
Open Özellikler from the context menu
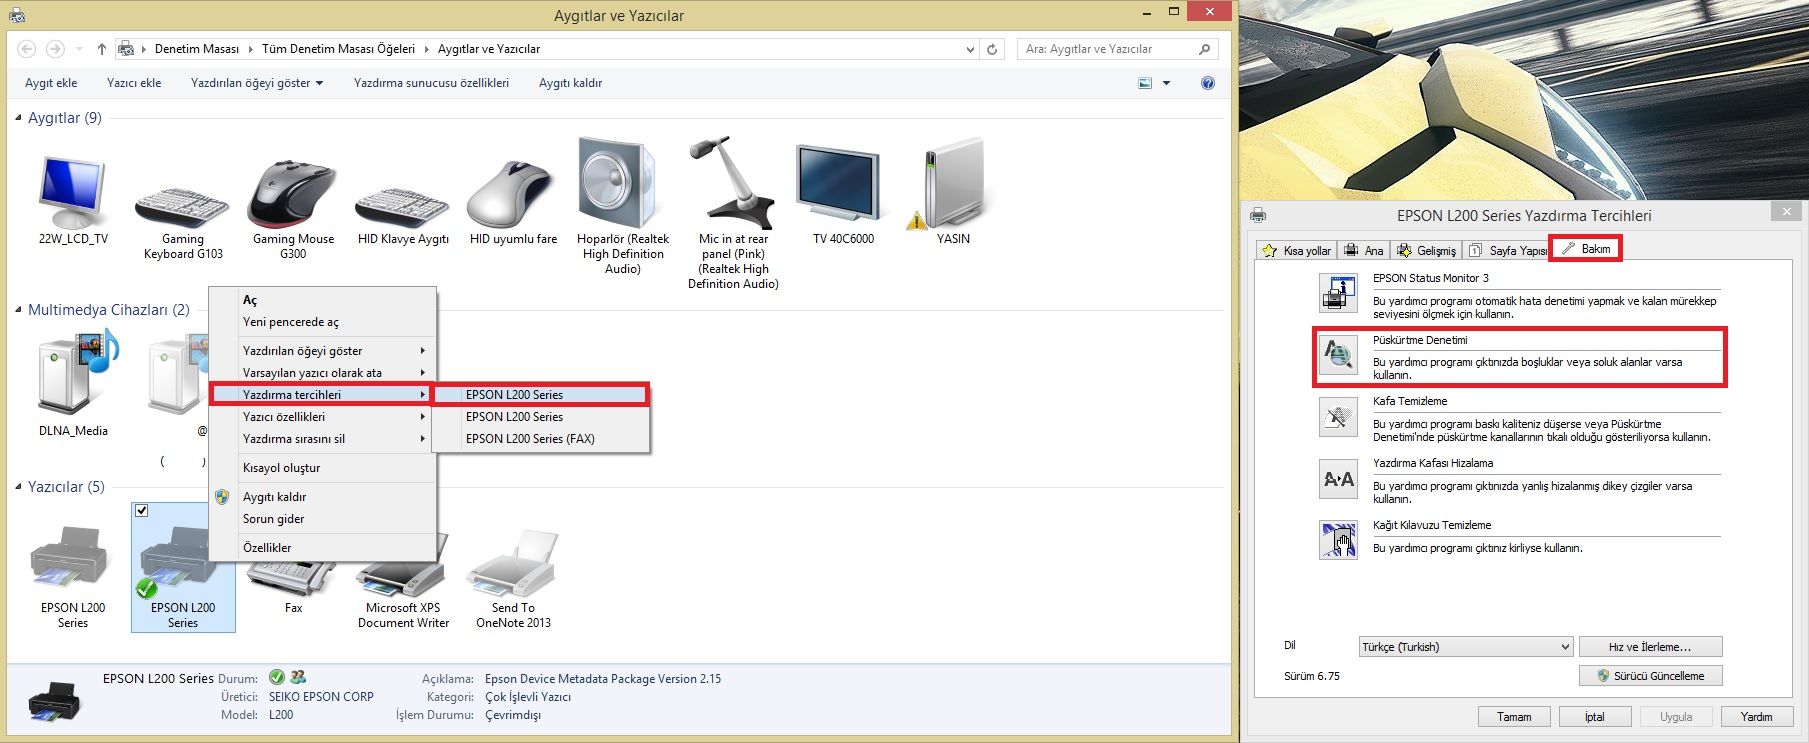323,548
